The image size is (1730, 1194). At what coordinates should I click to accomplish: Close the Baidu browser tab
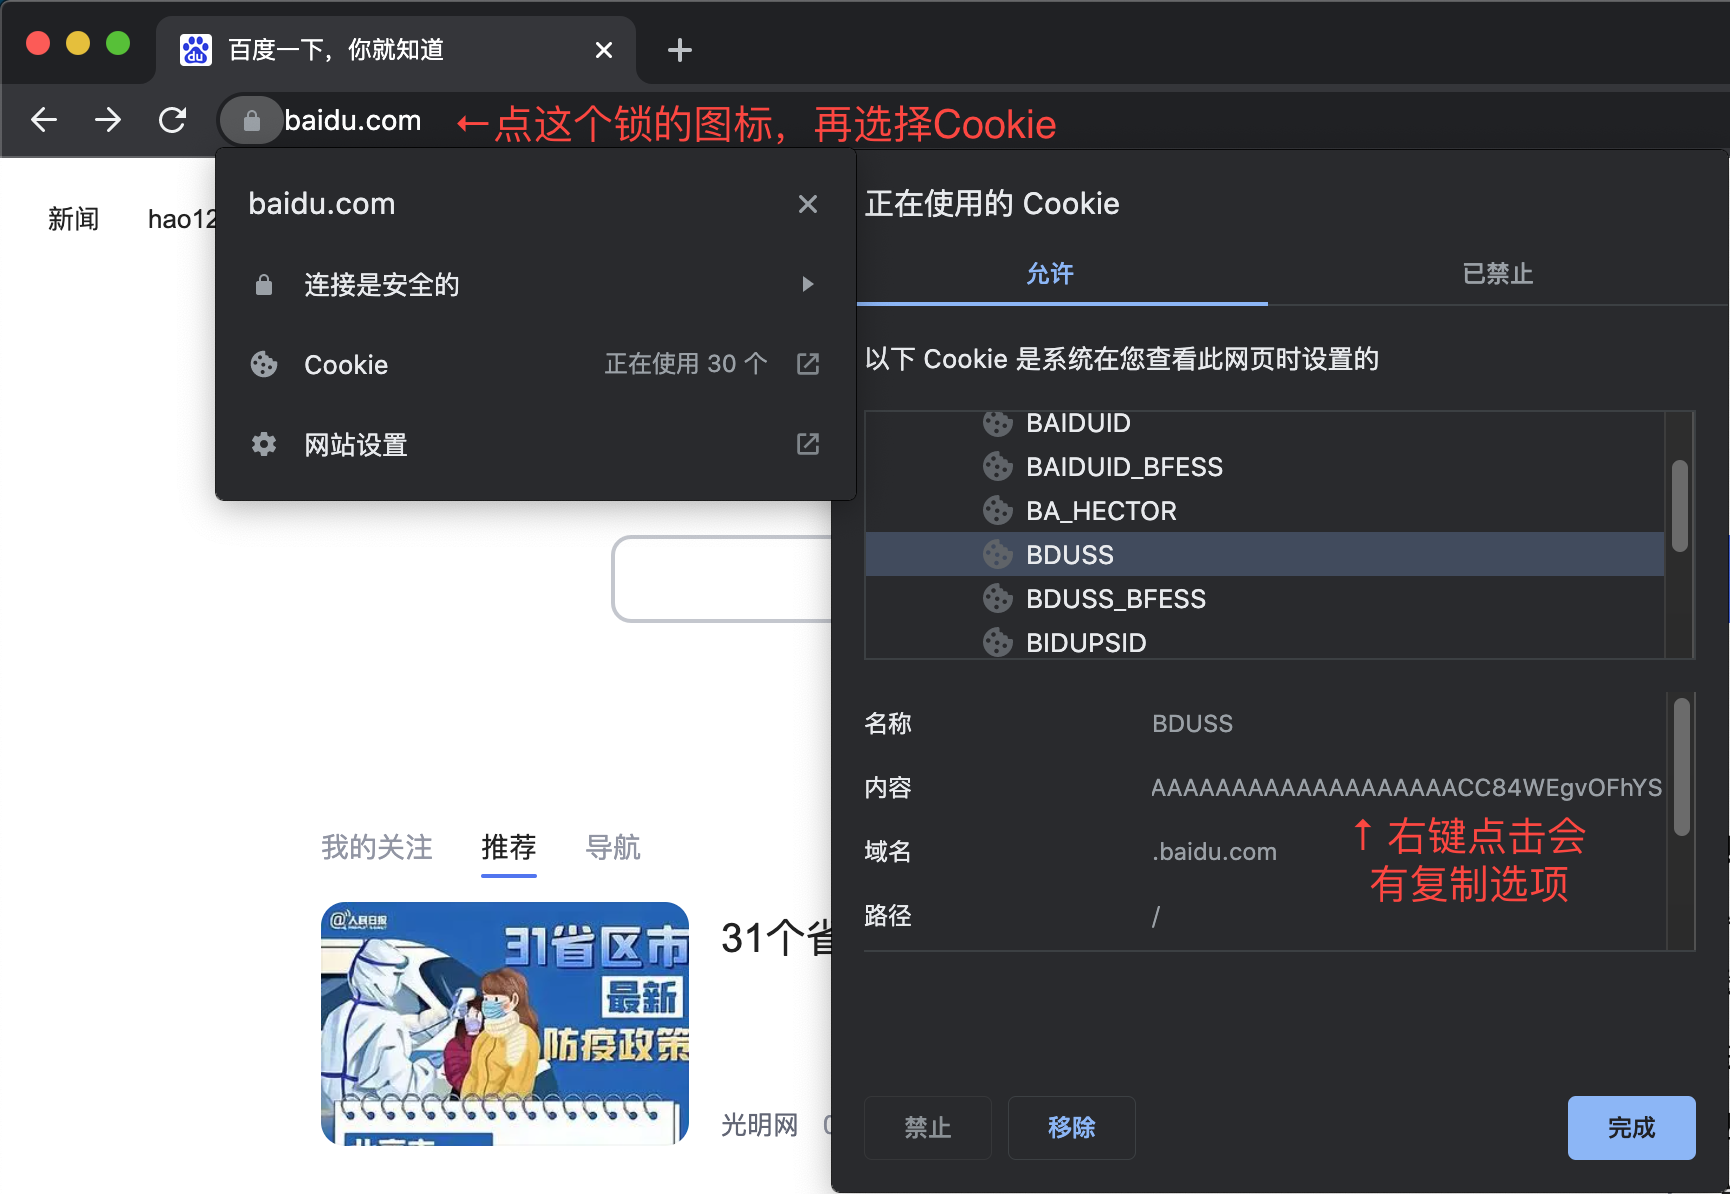tap(604, 50)
